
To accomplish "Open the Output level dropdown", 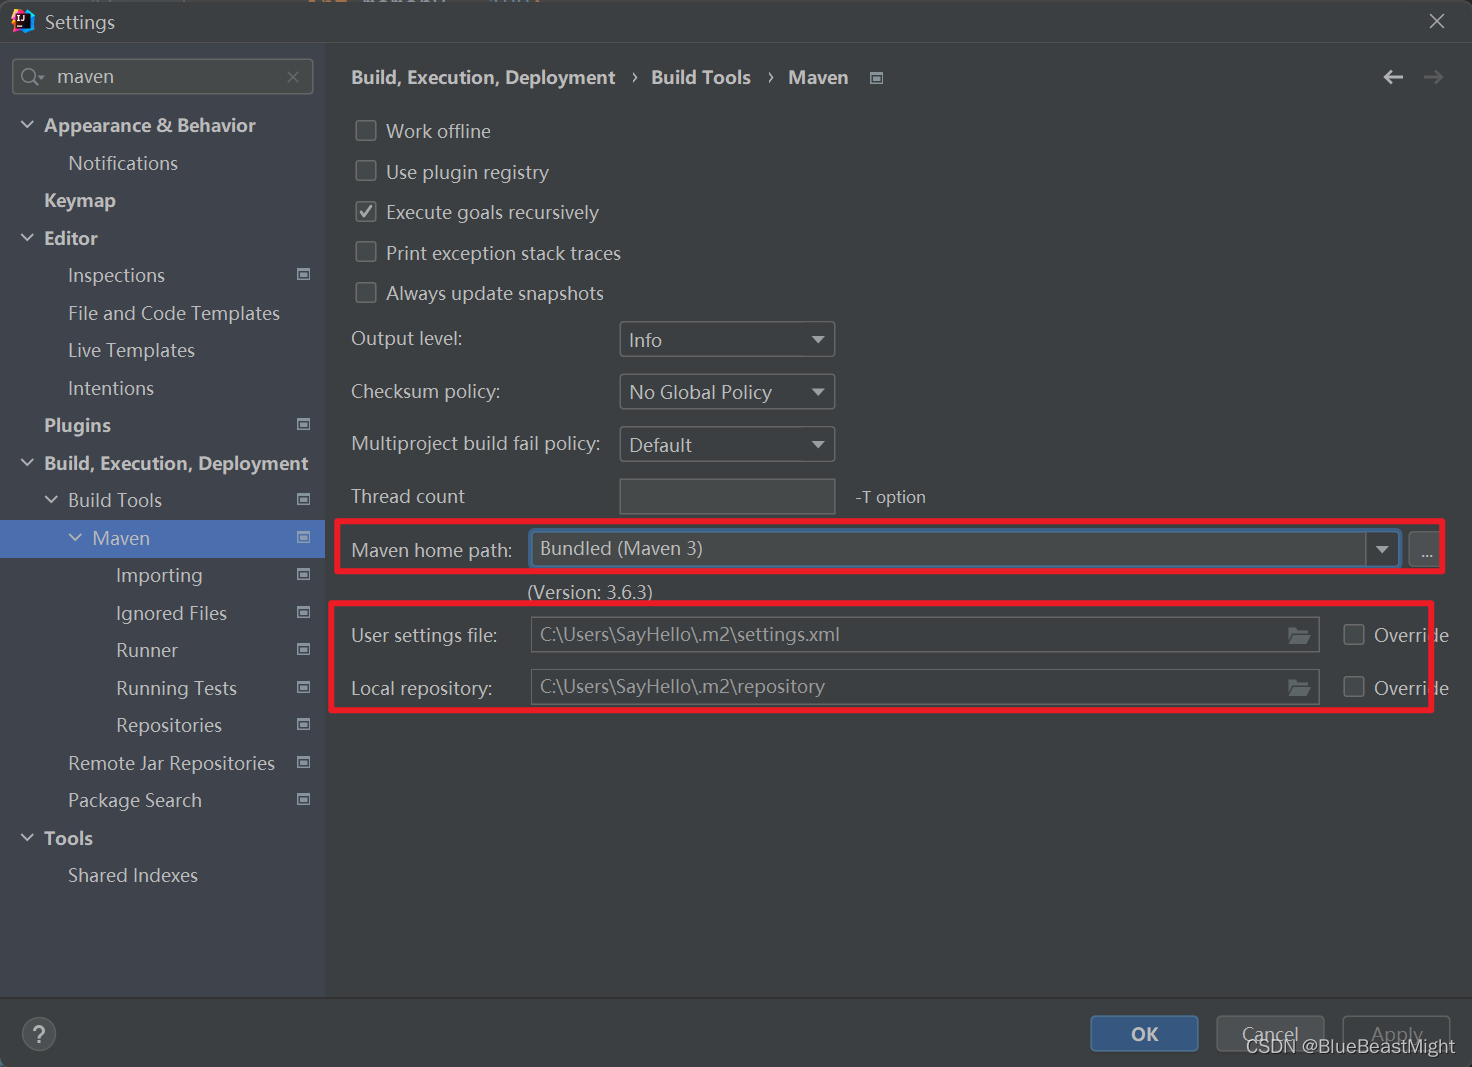I will click(727, 340).
